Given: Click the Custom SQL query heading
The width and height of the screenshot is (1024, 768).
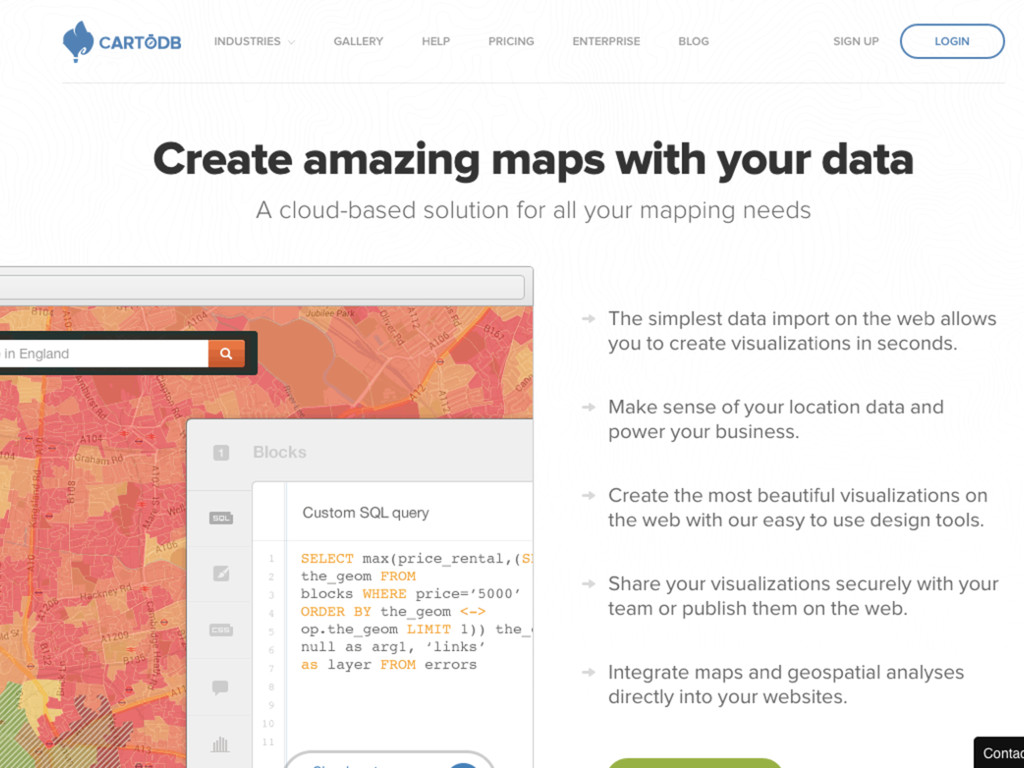Looking at the screenshot, I should coord(366,513).
